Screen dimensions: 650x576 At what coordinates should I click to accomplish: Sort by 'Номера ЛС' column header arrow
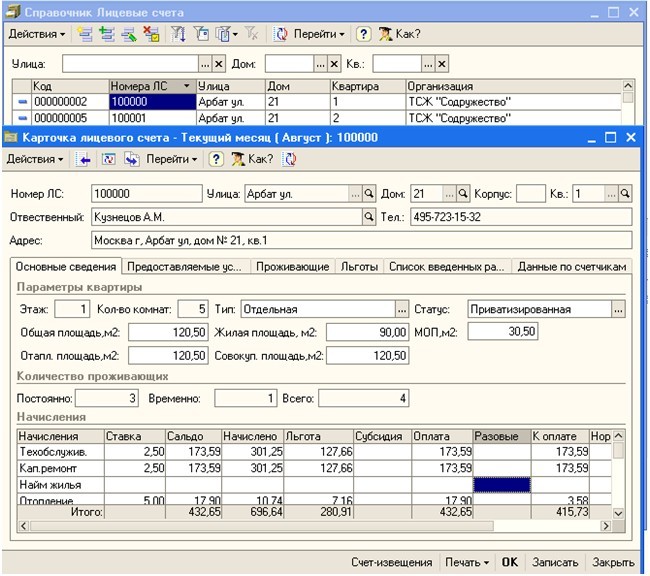[x=187, y=86]
